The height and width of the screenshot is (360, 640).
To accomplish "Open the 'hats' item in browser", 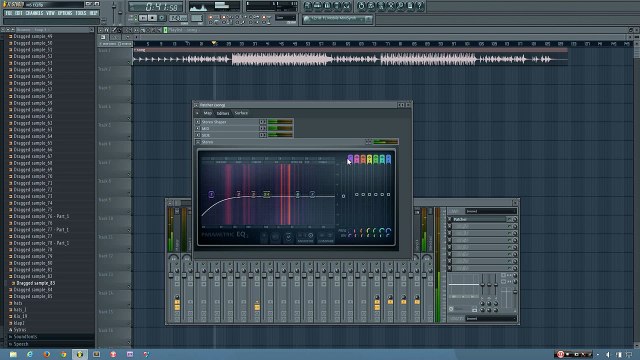I will tap(18, 303).
